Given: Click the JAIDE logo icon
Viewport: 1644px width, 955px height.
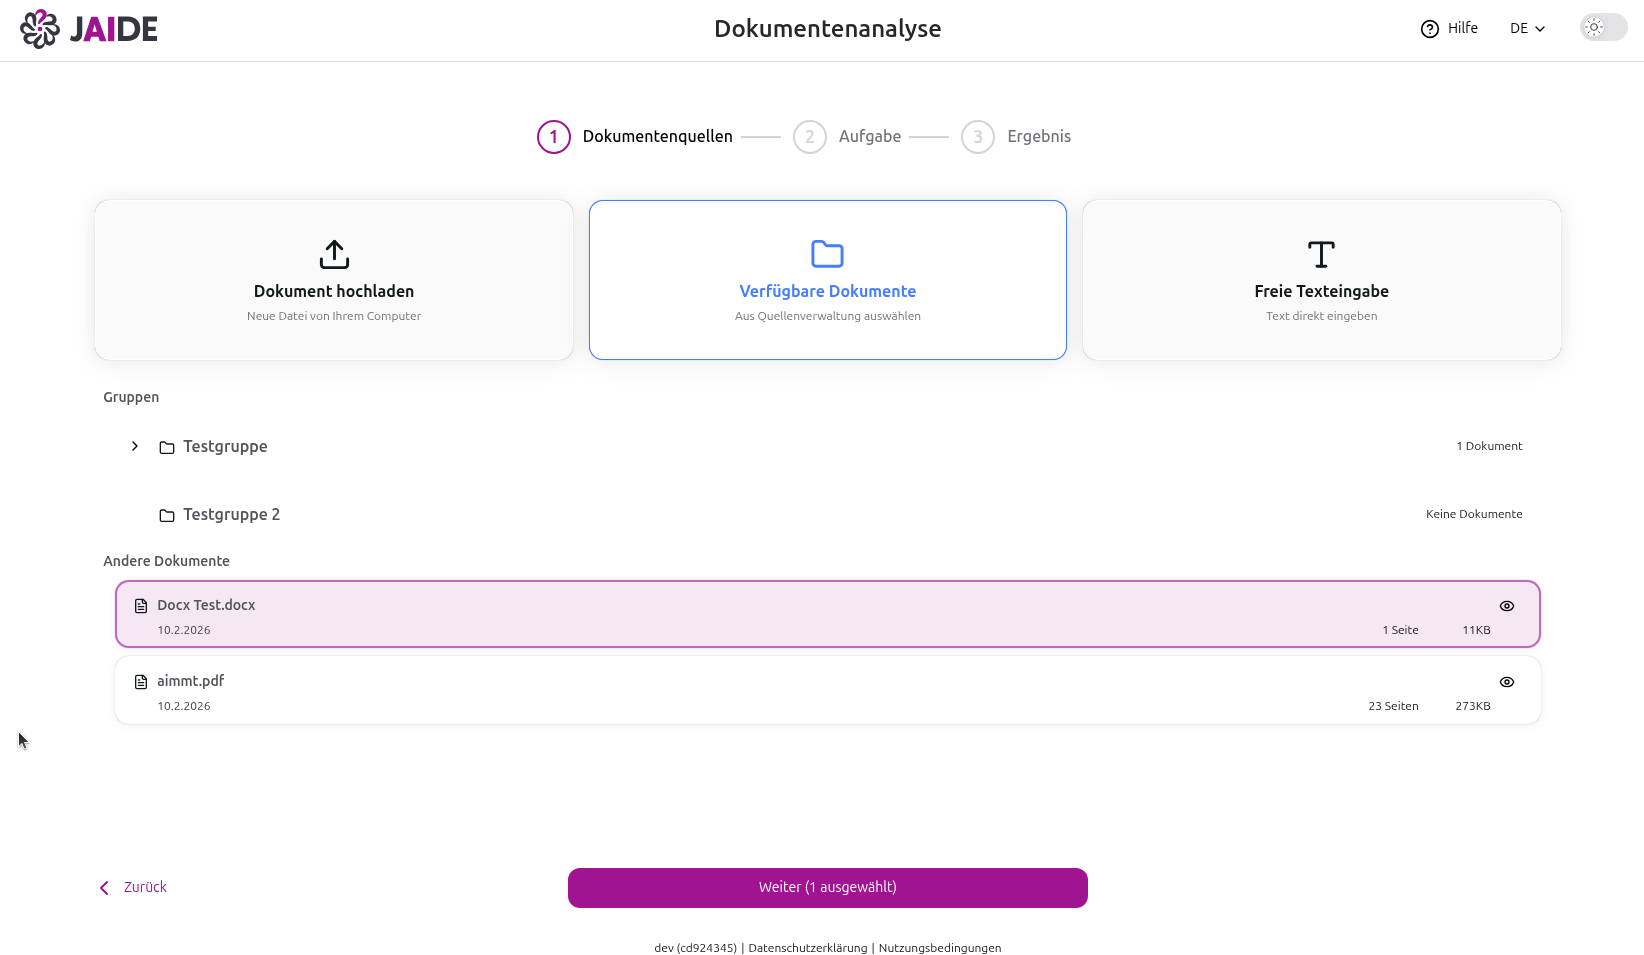Looking at the screenshot, I should point(40,29).
